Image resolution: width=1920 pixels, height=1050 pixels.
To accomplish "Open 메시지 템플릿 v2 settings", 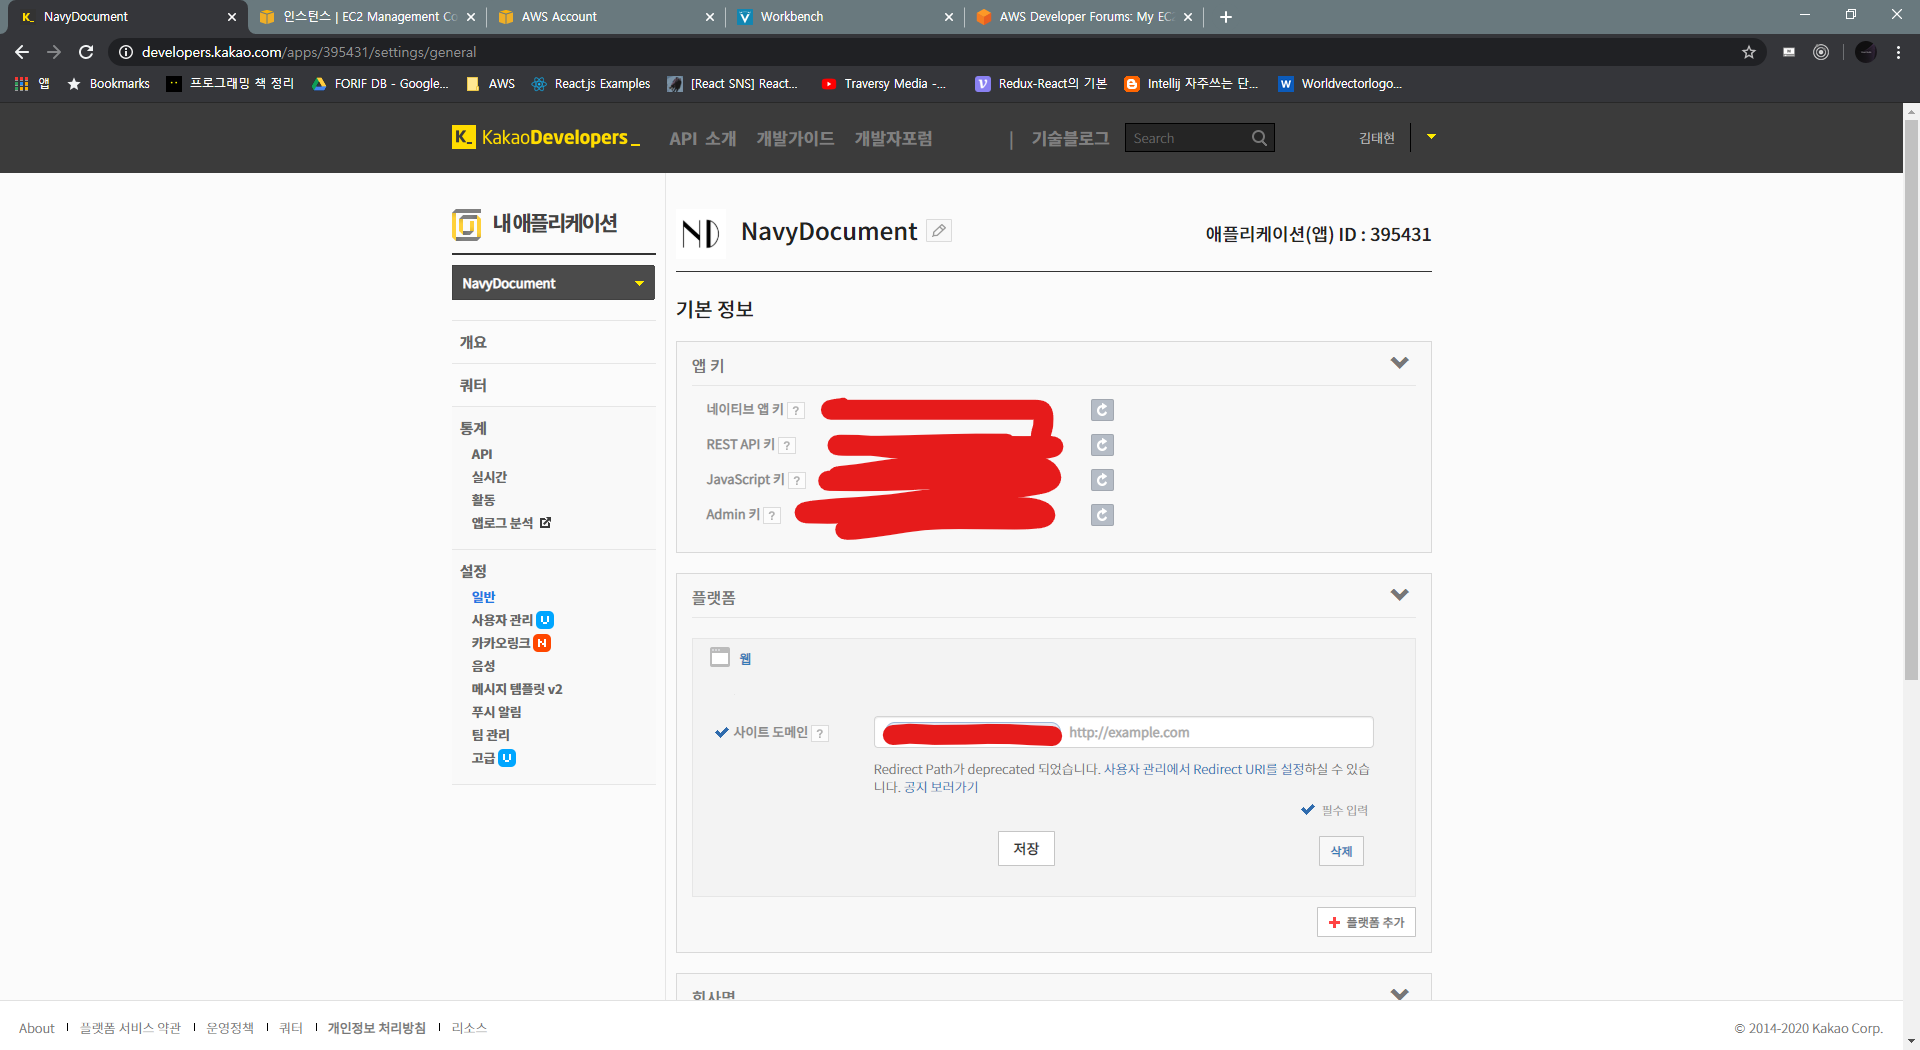I will pos(517,689).
